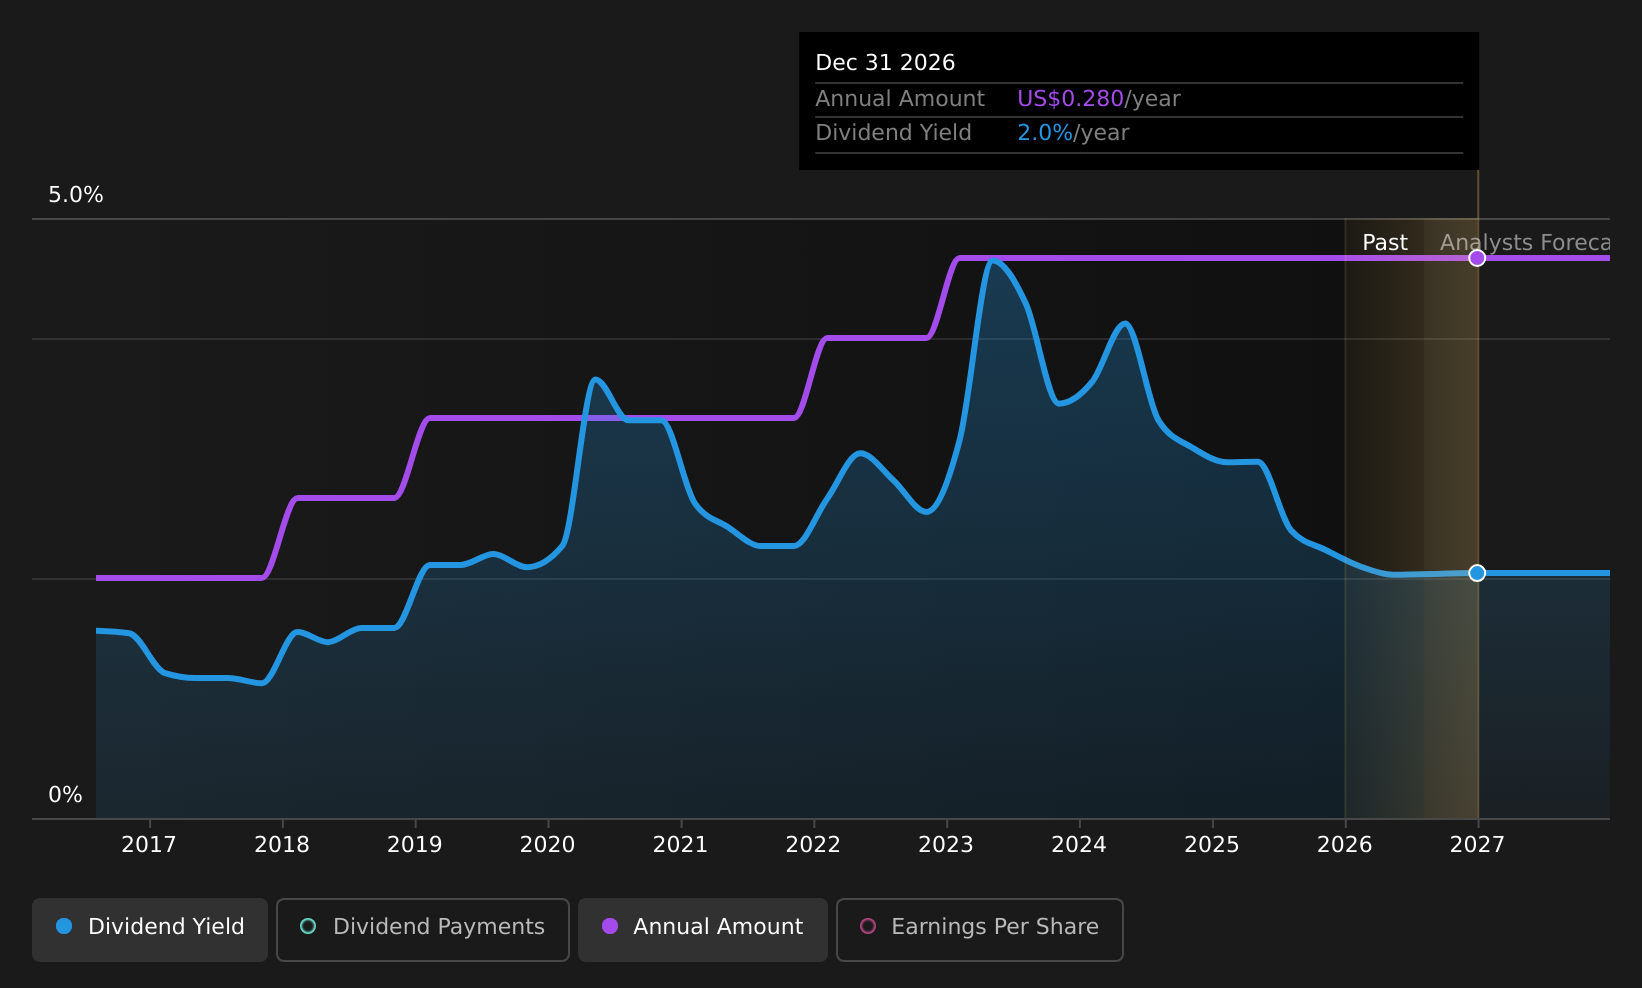Click the 2018 x-axis label

pyautogui.click(x=282, y=845)
